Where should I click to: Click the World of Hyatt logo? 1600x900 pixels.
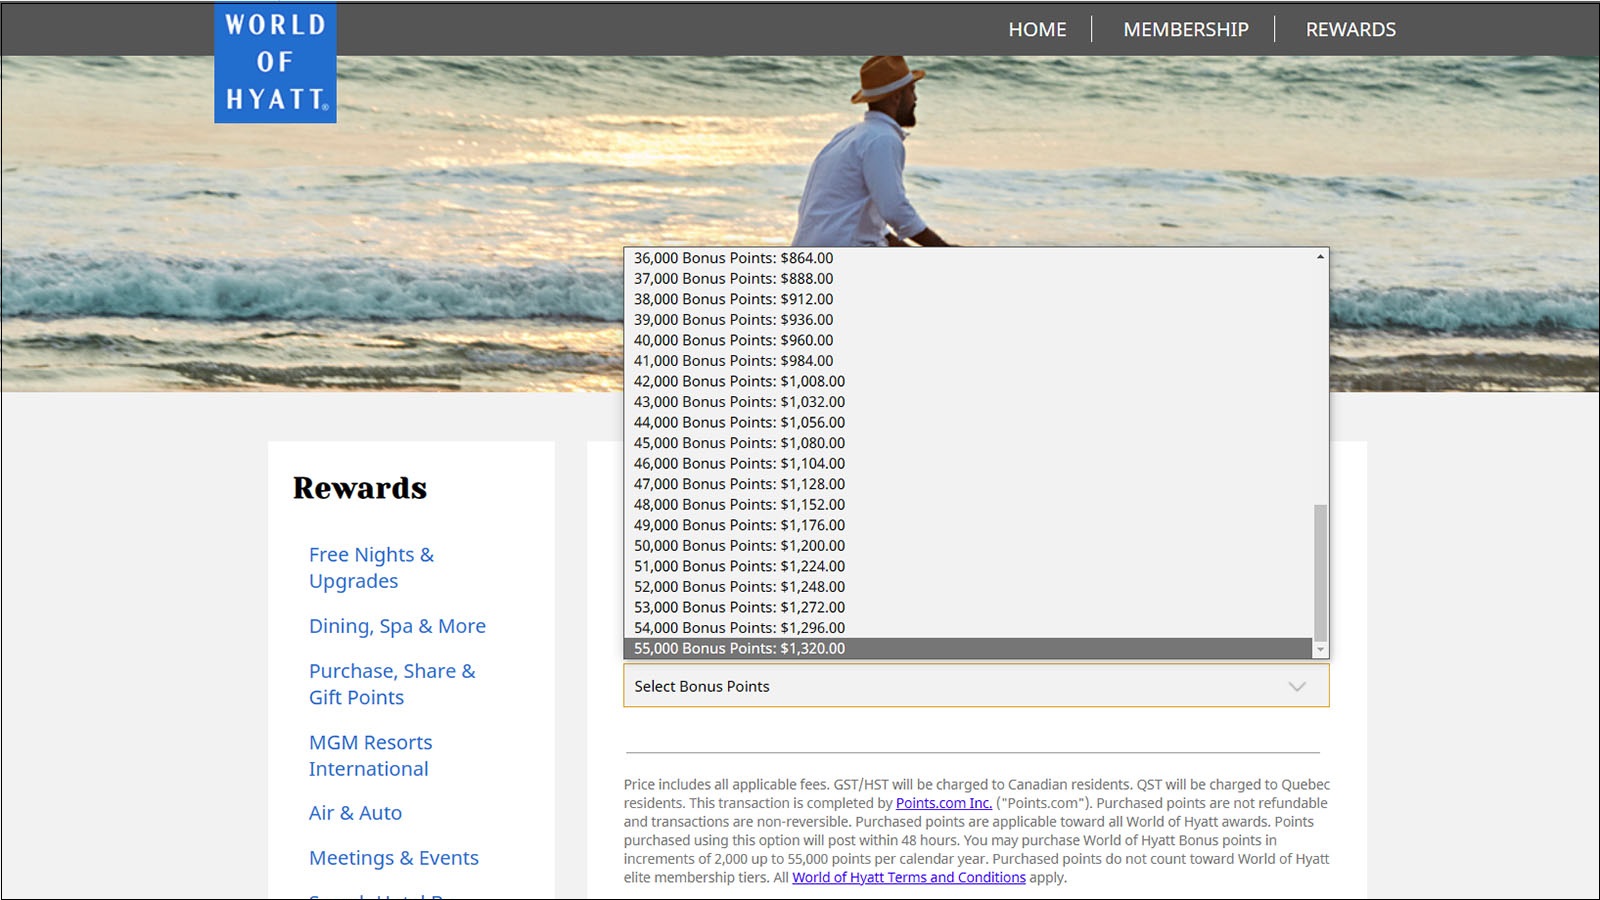(275, 62)
